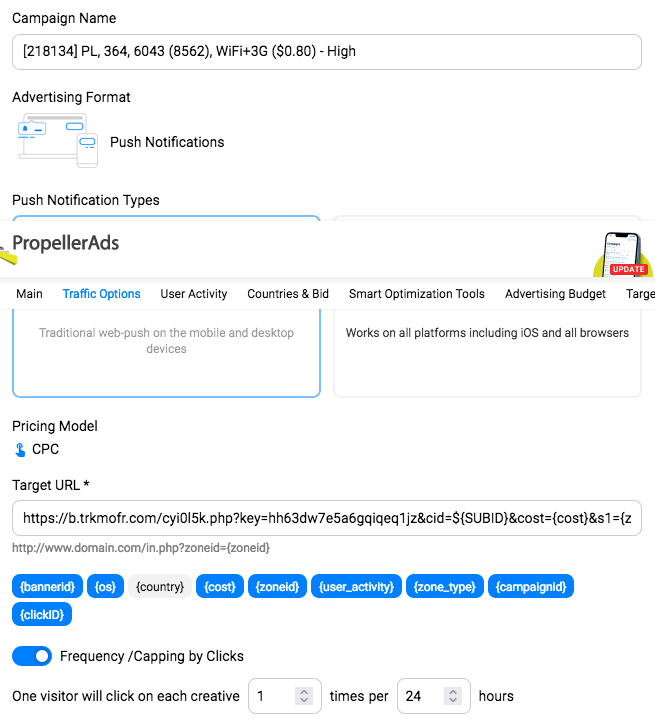Click the PropellerAds logo
This screenshot has height=725, width=655.
(65, 243)
